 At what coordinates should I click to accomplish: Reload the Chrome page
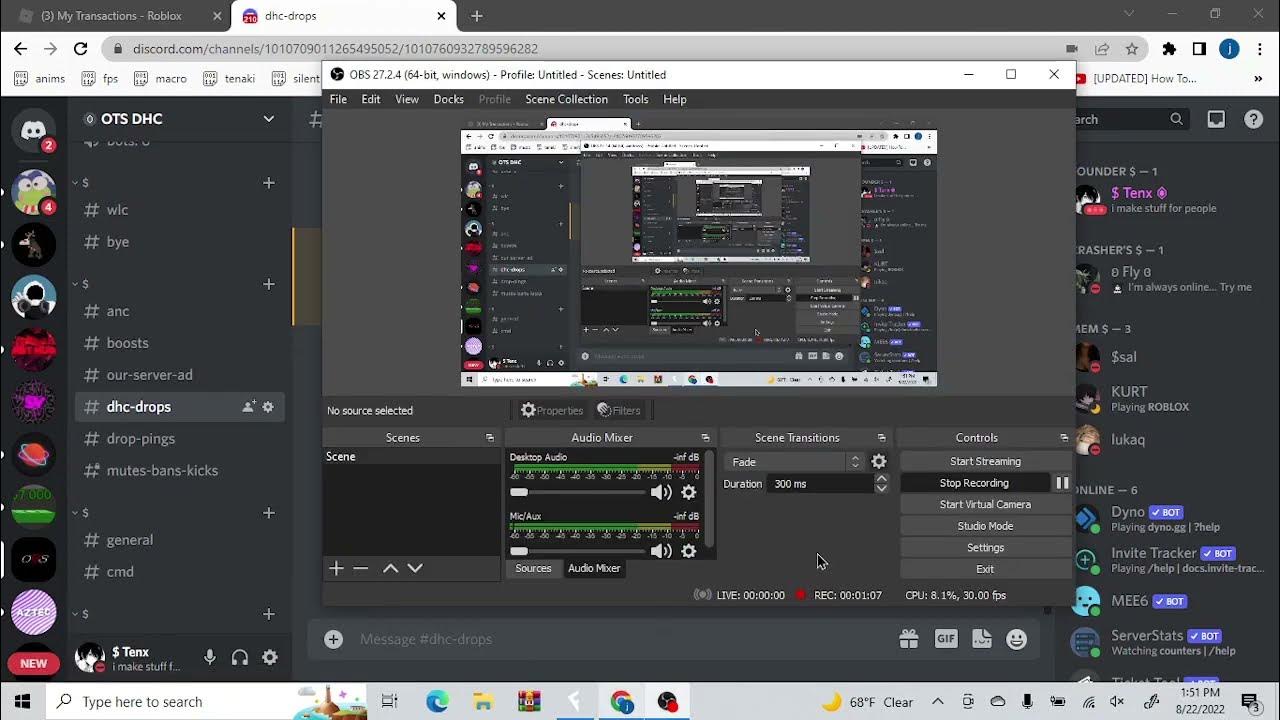pos(80,48)
